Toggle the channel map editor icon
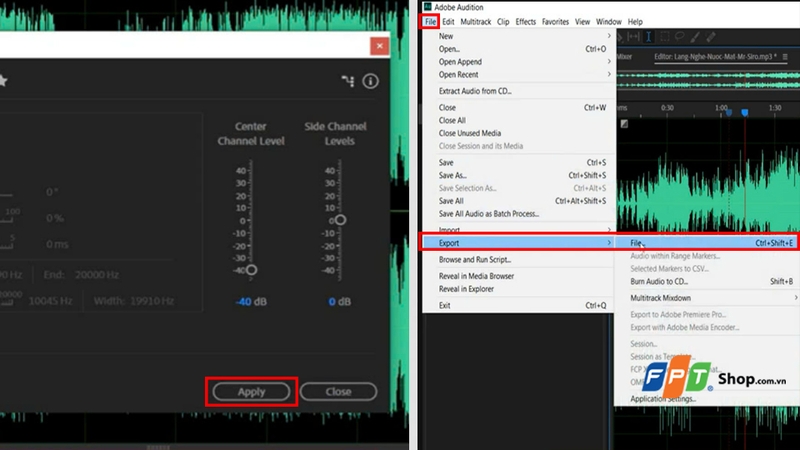Screen dimensions: 800x450 point(347,81)
